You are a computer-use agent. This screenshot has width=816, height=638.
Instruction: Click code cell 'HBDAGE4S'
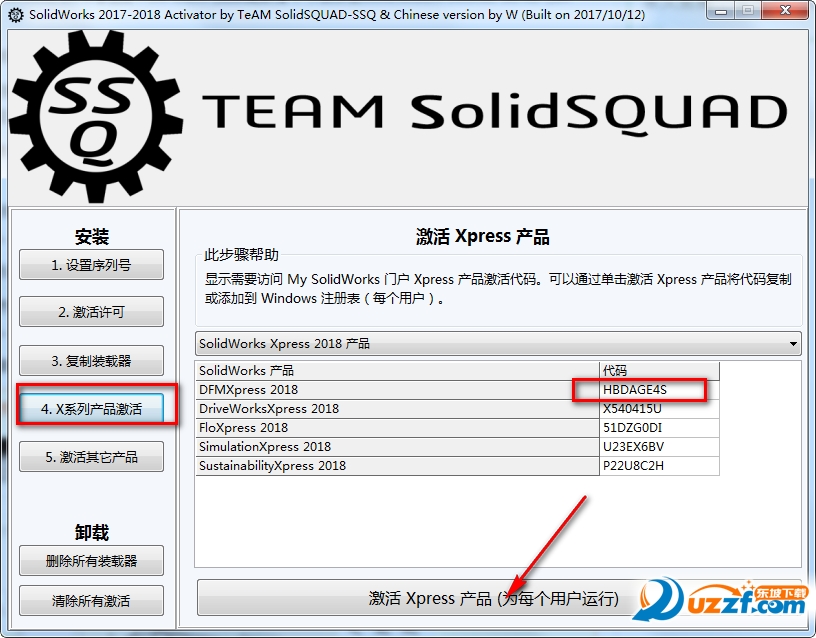pos(659,390)
